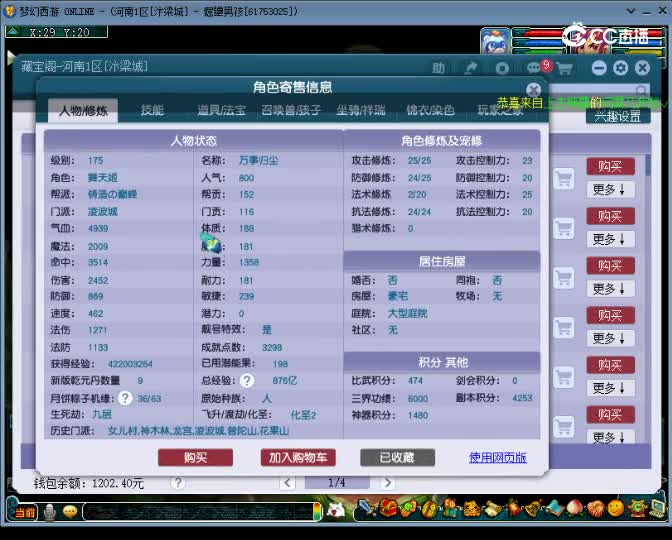Click the 助 helper icon in 藏宝阁 header
Viewport: 672px width, 540px height.
click(x=438, y=68)
